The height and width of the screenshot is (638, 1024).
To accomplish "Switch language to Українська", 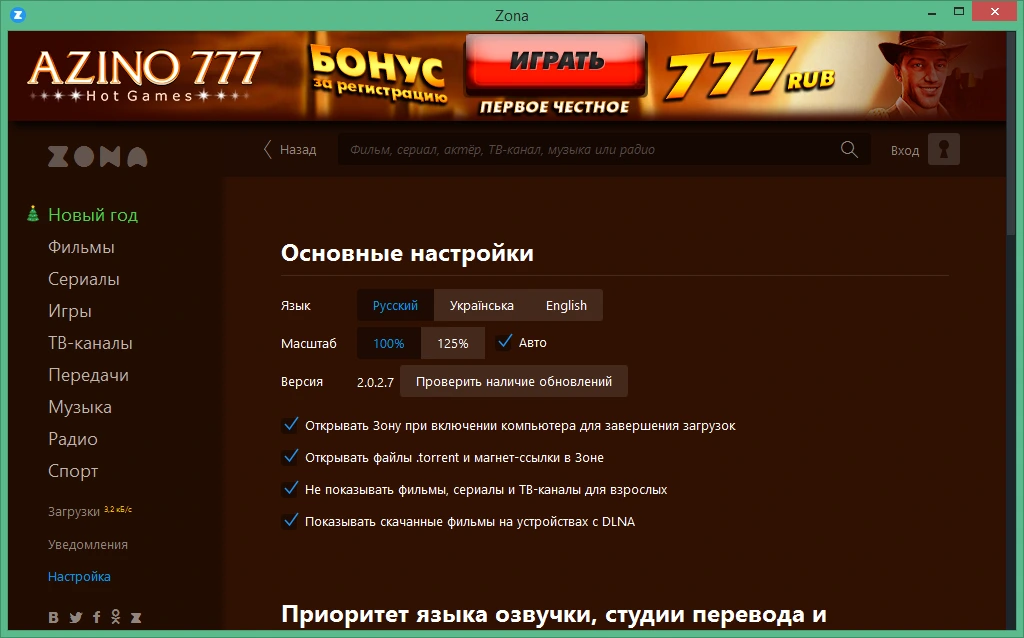I will 481,306.
